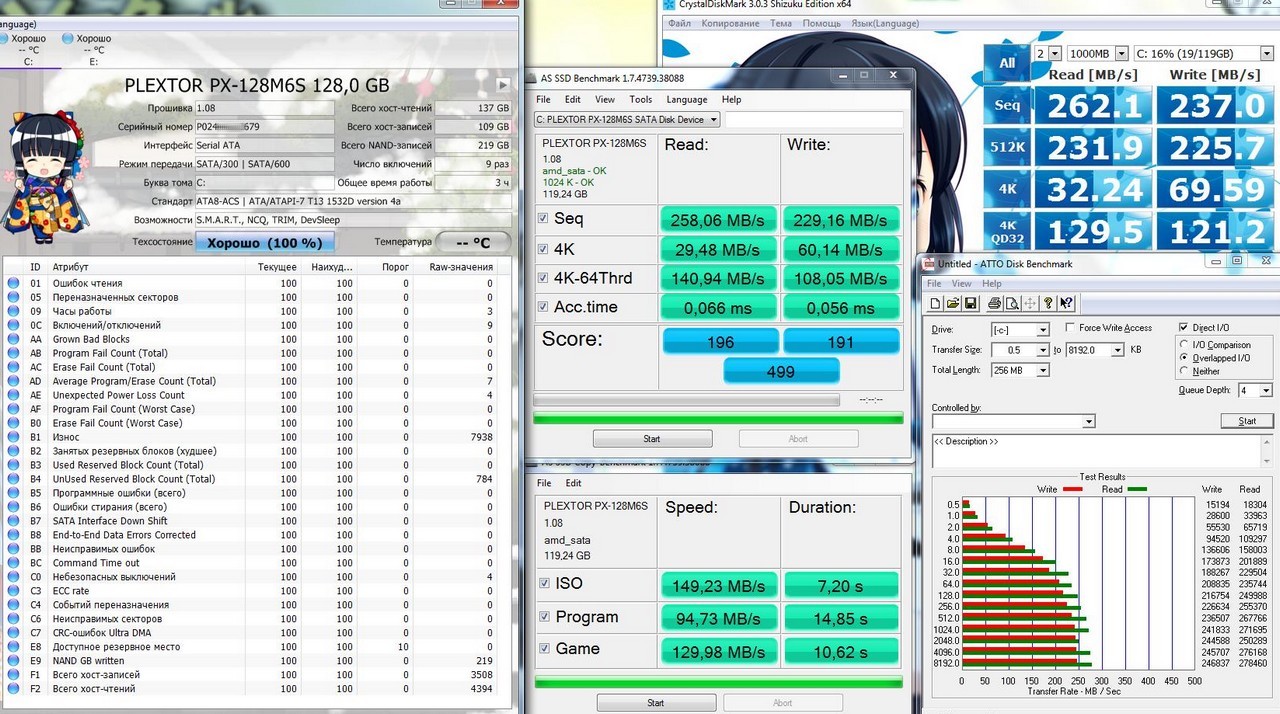Viewport: 1280px width, 714px height.
Task: Click the status orb for attribute B1 Износ
Action: click(x=13, y=437)
